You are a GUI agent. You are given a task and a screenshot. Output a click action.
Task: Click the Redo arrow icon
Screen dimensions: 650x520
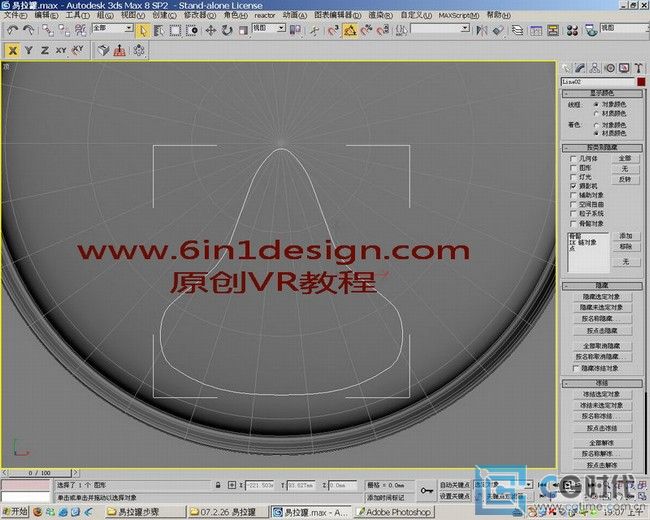coord(29,30)
